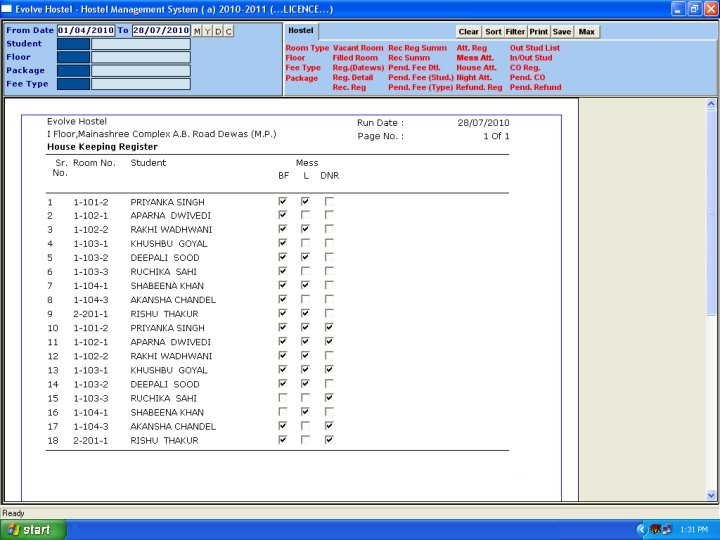Open the Vacant Room report
720x540 pixels.
358,48
